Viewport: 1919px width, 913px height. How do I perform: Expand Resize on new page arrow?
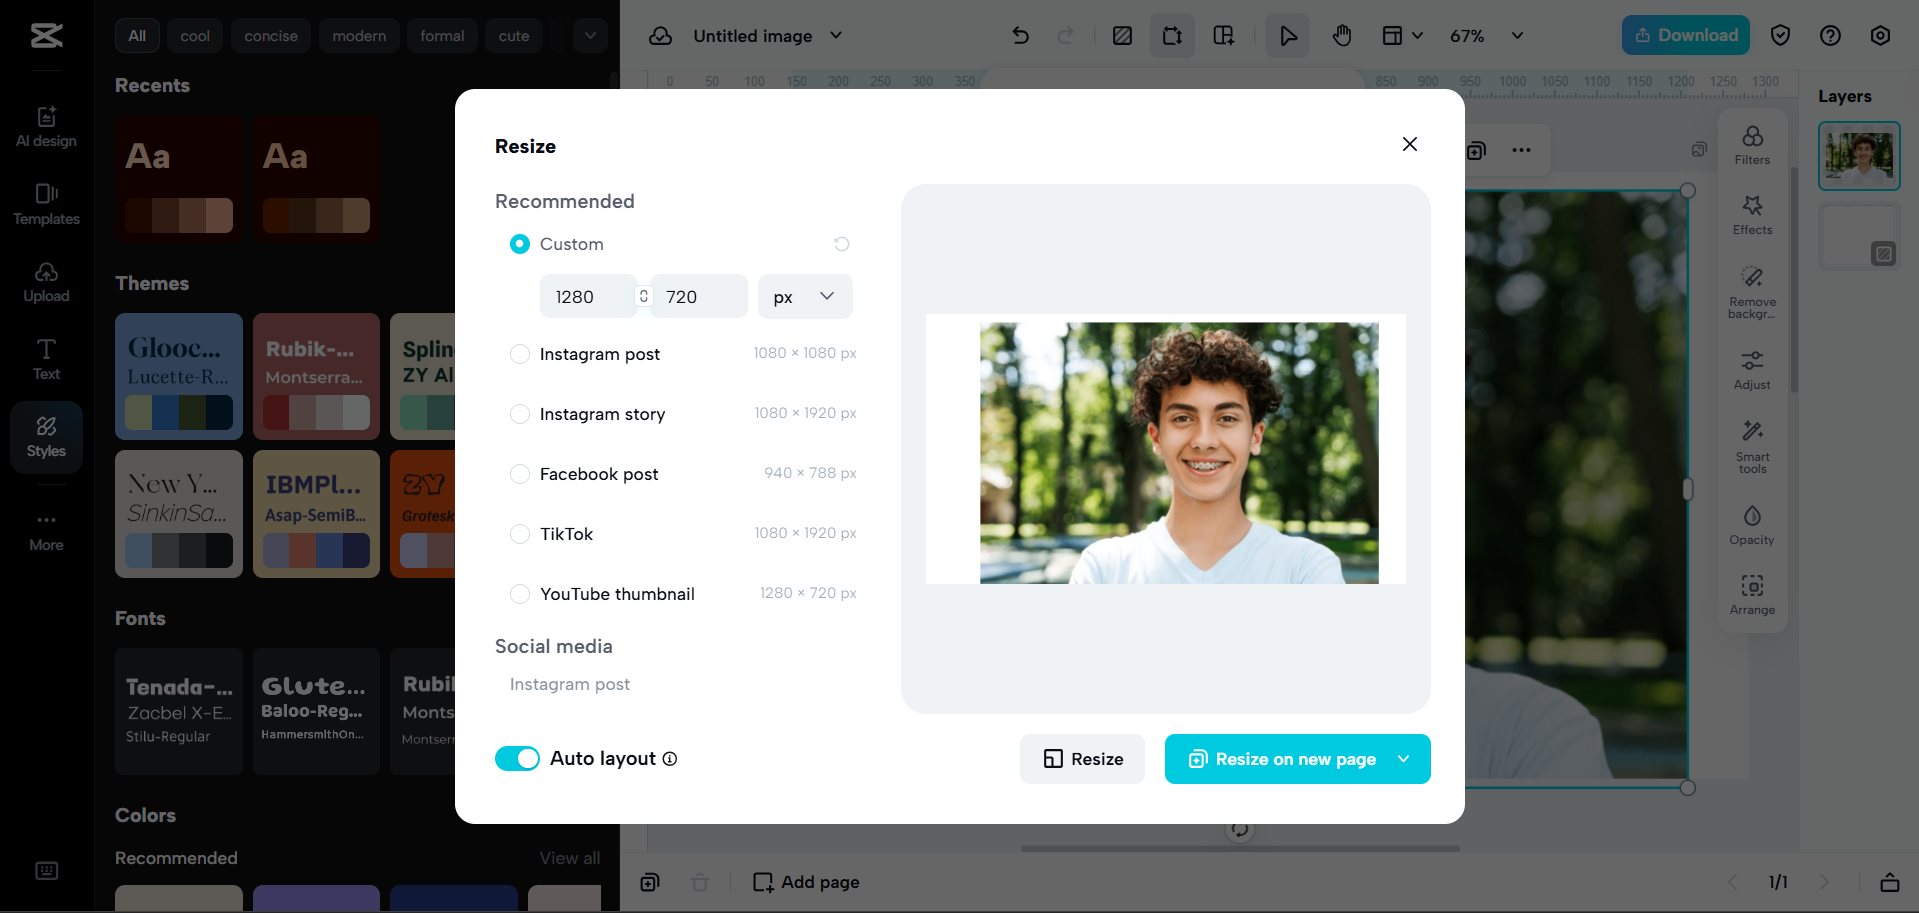click(x=1404, y=759)
